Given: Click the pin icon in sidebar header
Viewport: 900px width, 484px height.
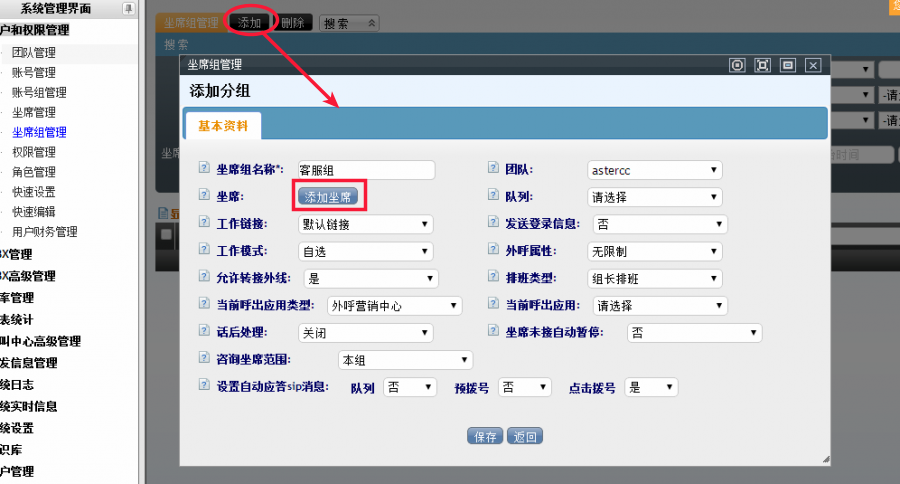Looking at the screenshot, I should (x=128, y=8).
